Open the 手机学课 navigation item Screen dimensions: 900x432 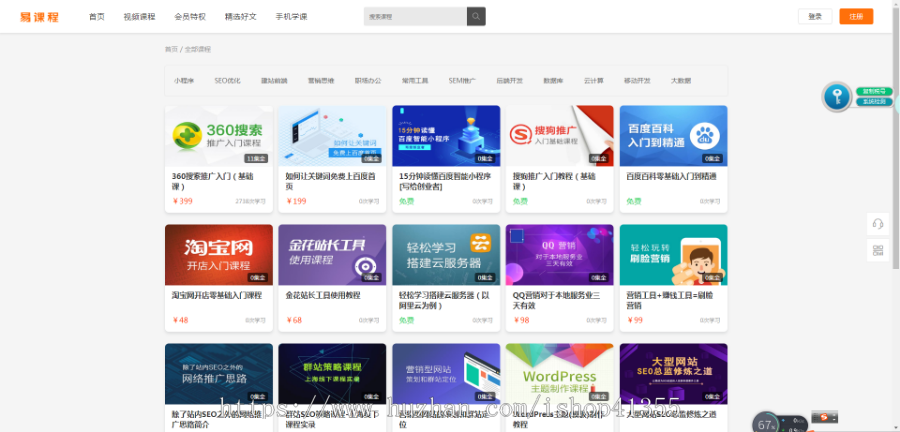(291, 17)
